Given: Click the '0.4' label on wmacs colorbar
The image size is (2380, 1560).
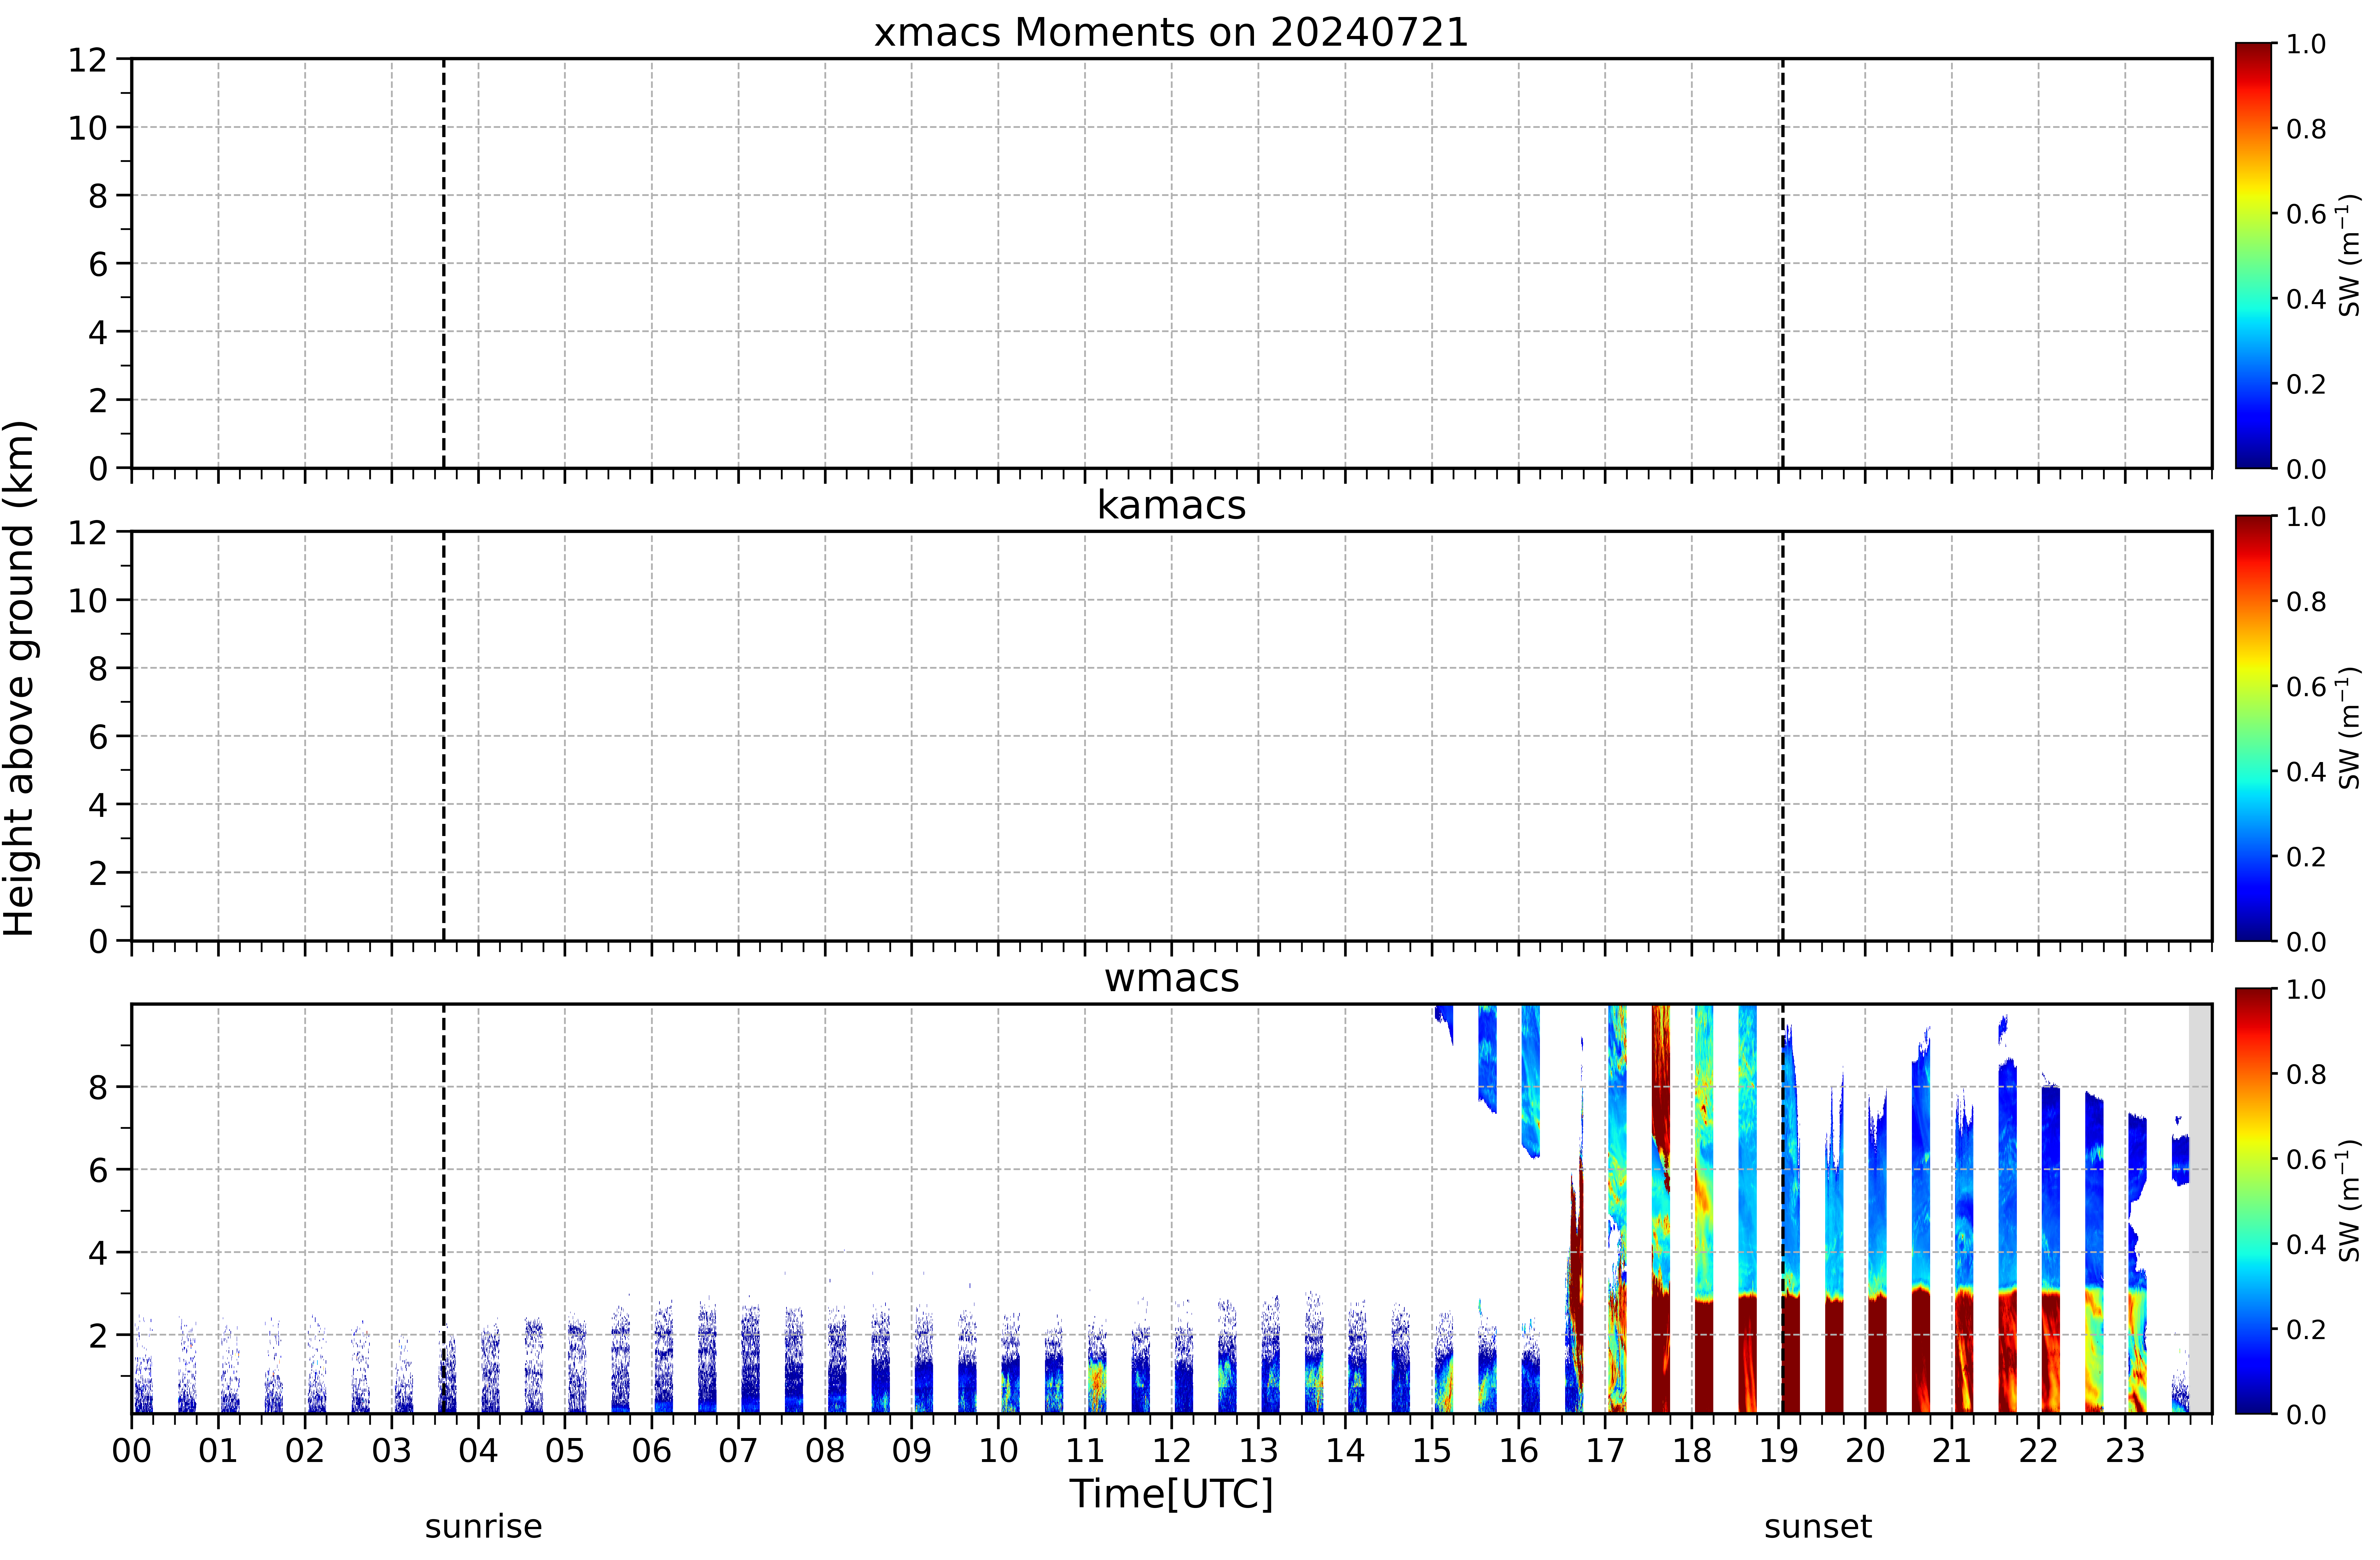Looking at the screenshot, I should click(x=2306, y=1245).
